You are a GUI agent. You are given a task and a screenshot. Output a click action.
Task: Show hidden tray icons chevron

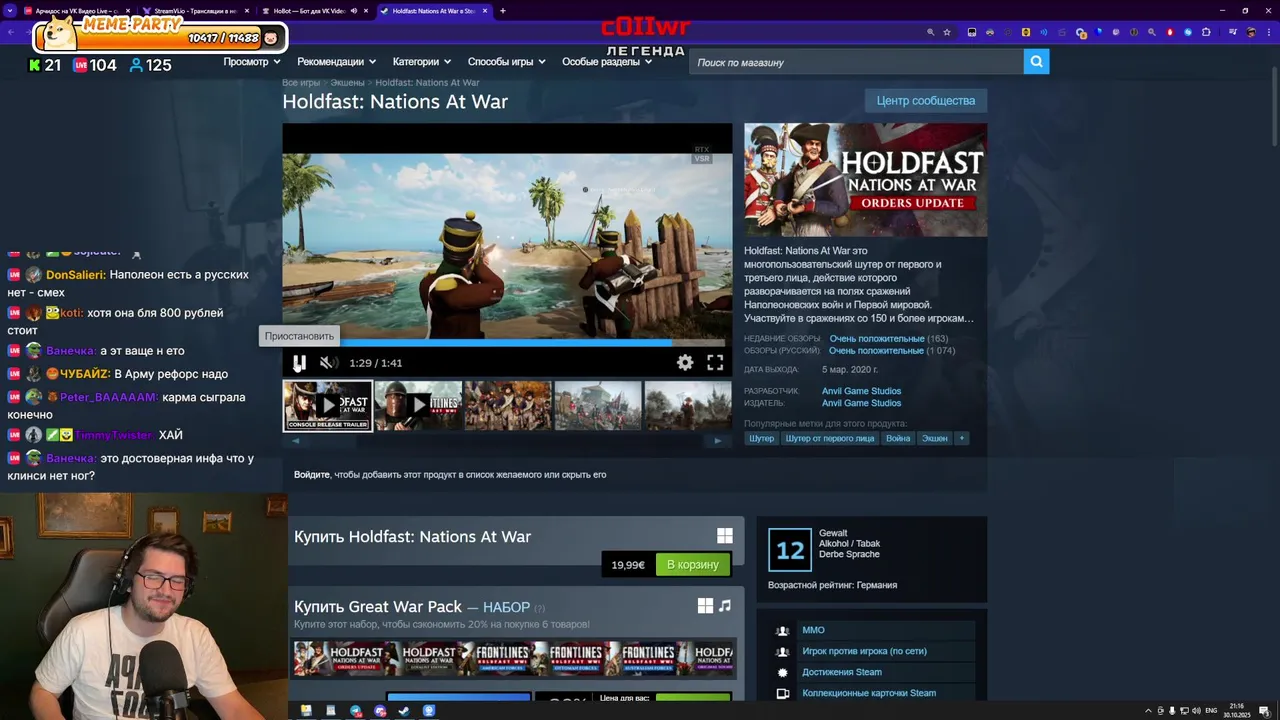click(x=1148, y=711)
